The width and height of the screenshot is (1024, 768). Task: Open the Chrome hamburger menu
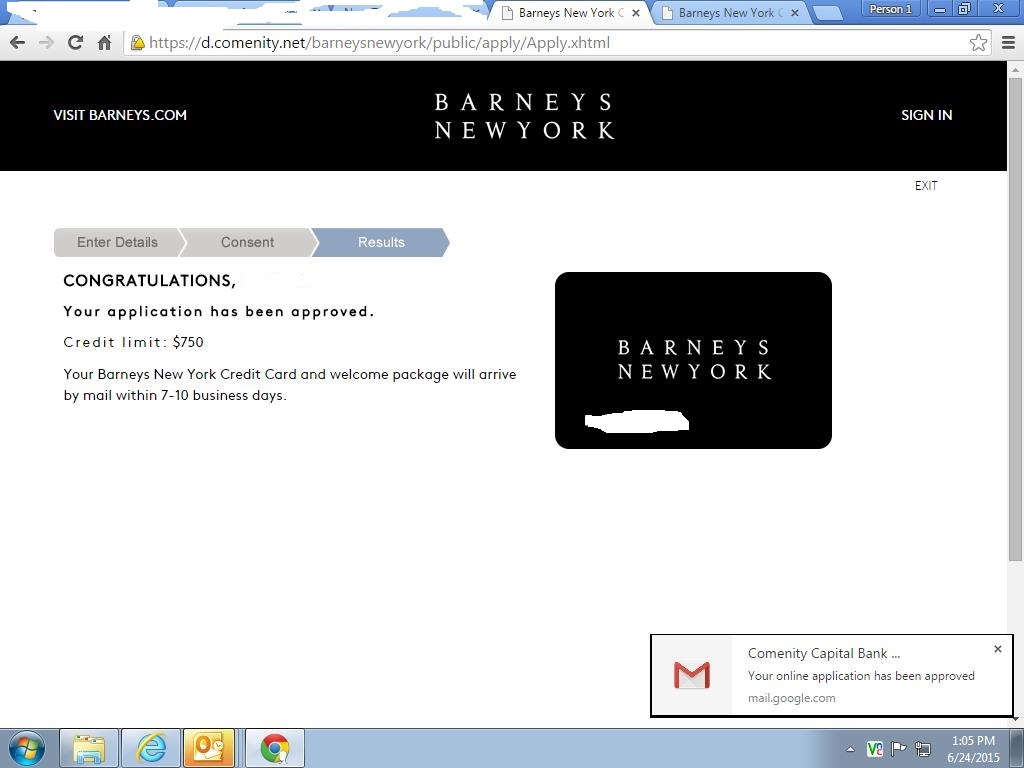coord(1008,43)
